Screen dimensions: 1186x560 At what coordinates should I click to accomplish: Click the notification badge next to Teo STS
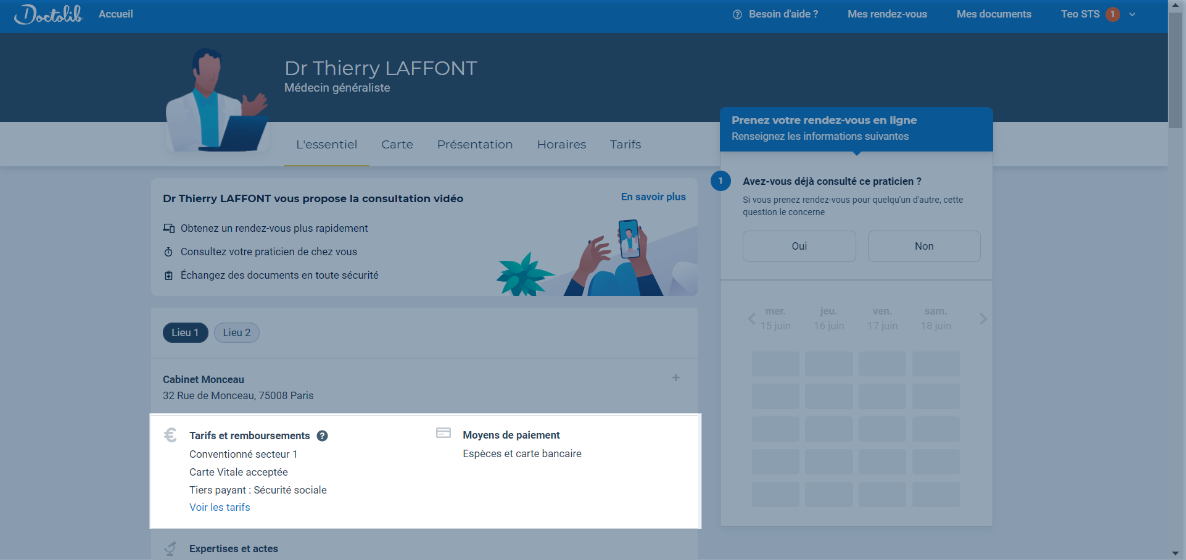point(1112,14)
